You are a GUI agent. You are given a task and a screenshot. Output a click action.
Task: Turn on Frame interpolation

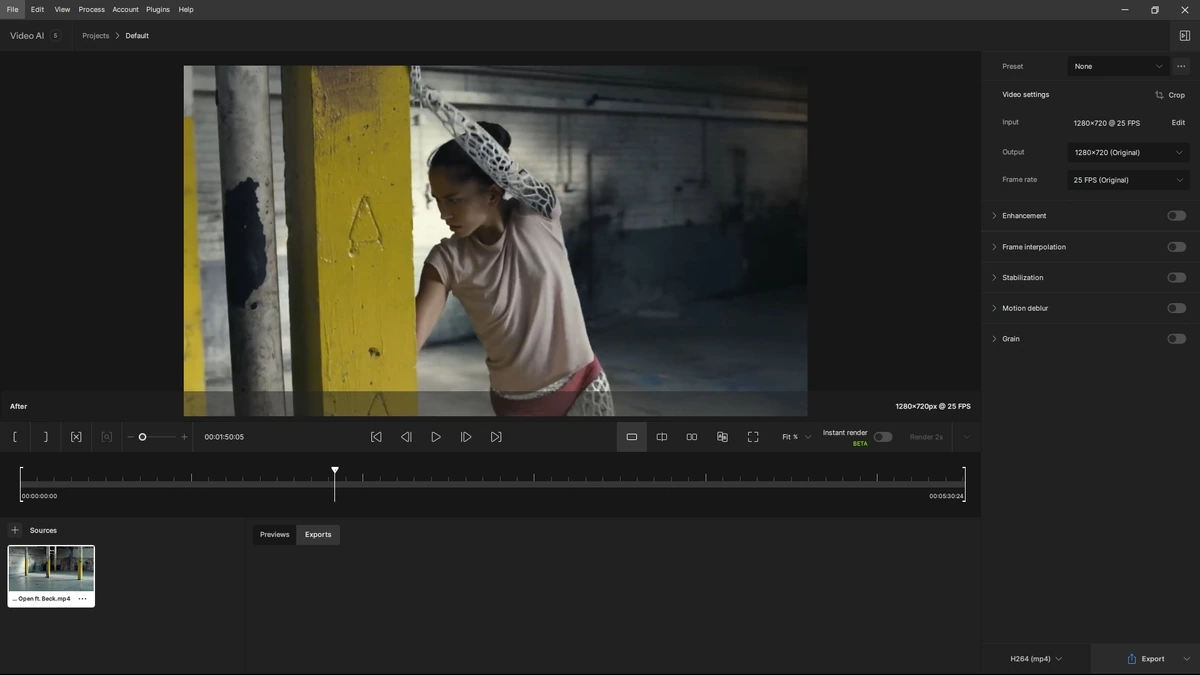(x=1176, y=247)
